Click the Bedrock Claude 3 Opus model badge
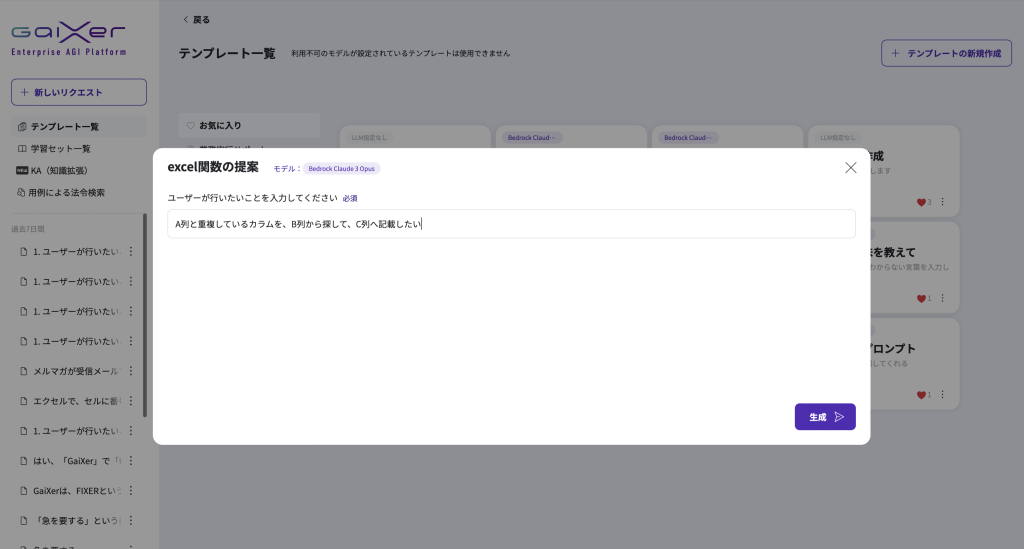 coord(341,169)
